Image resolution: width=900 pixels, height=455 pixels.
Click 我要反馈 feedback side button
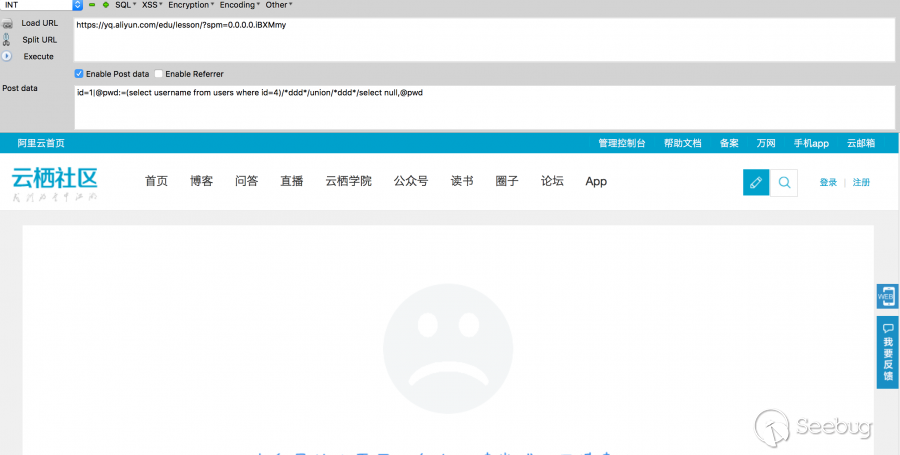coord(887,352)
